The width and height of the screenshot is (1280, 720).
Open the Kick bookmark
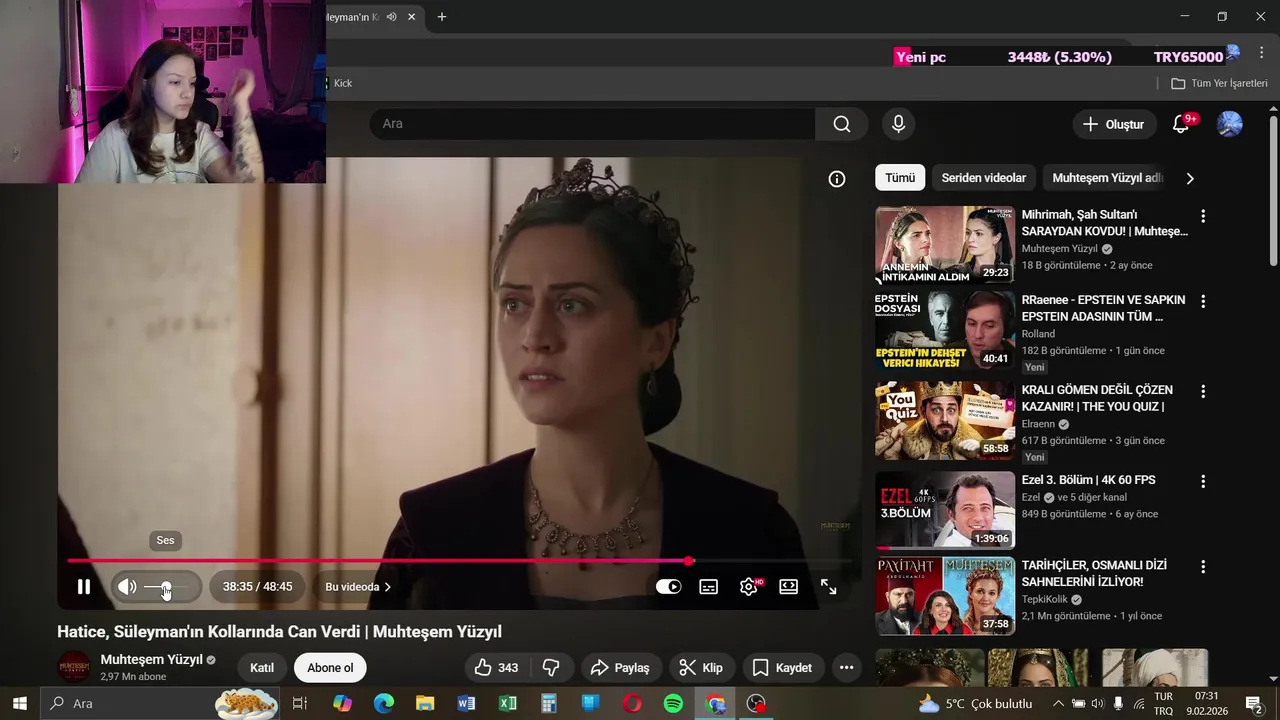(x=343, y=83)
